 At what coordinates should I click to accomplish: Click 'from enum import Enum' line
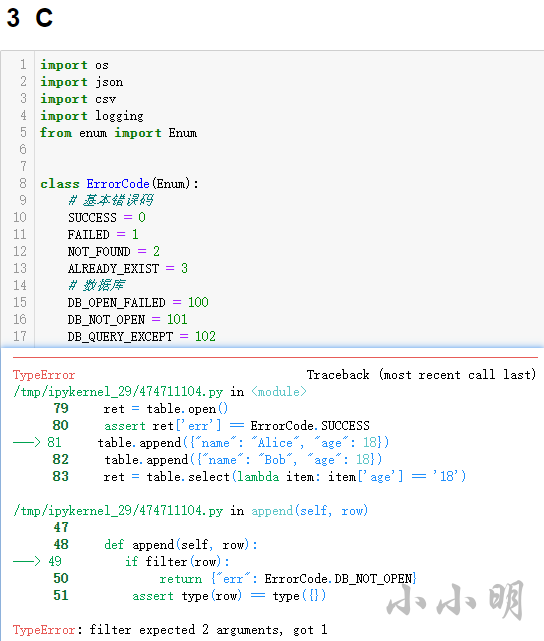[x=118, y=133]
